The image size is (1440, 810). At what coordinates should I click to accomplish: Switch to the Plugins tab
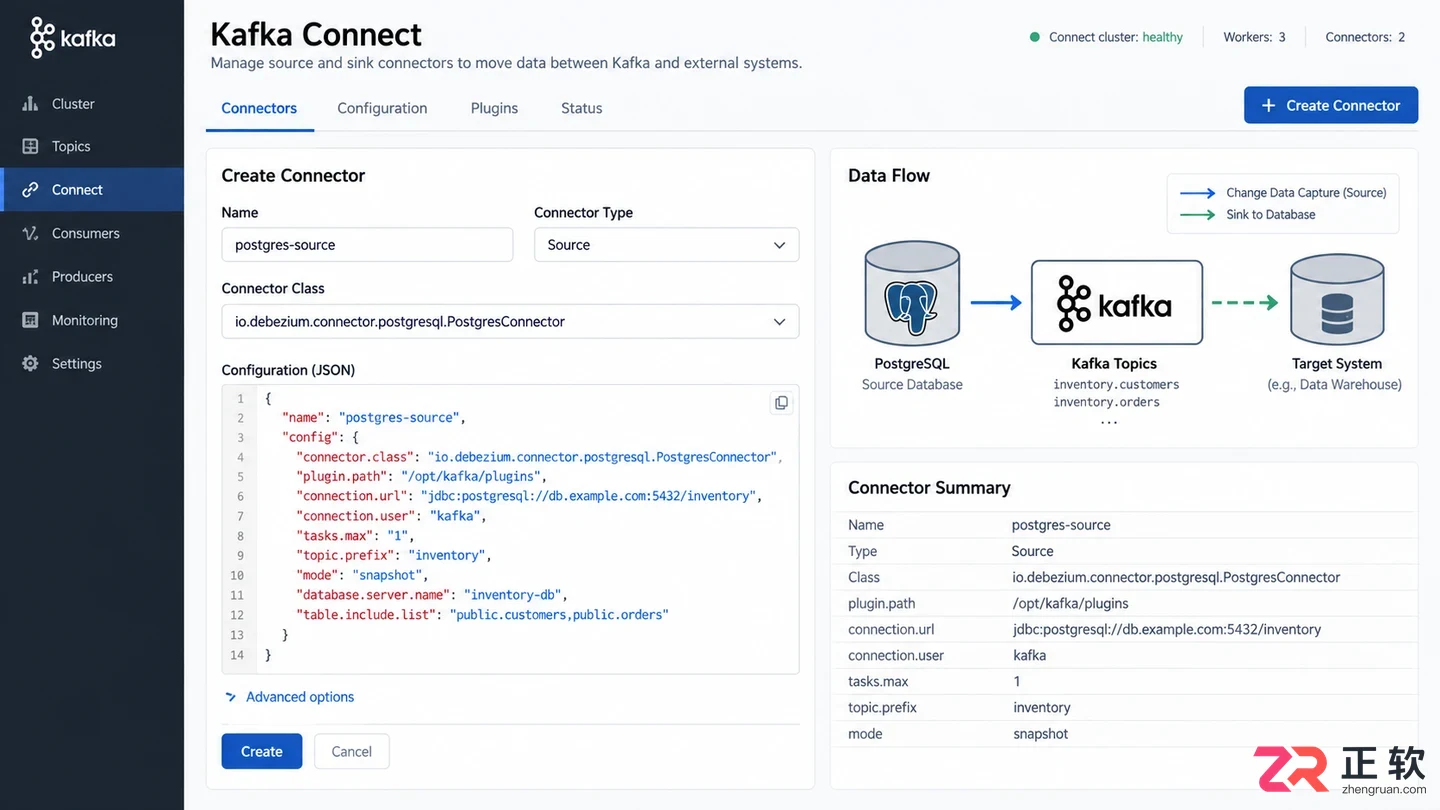(x=494, y=108)
